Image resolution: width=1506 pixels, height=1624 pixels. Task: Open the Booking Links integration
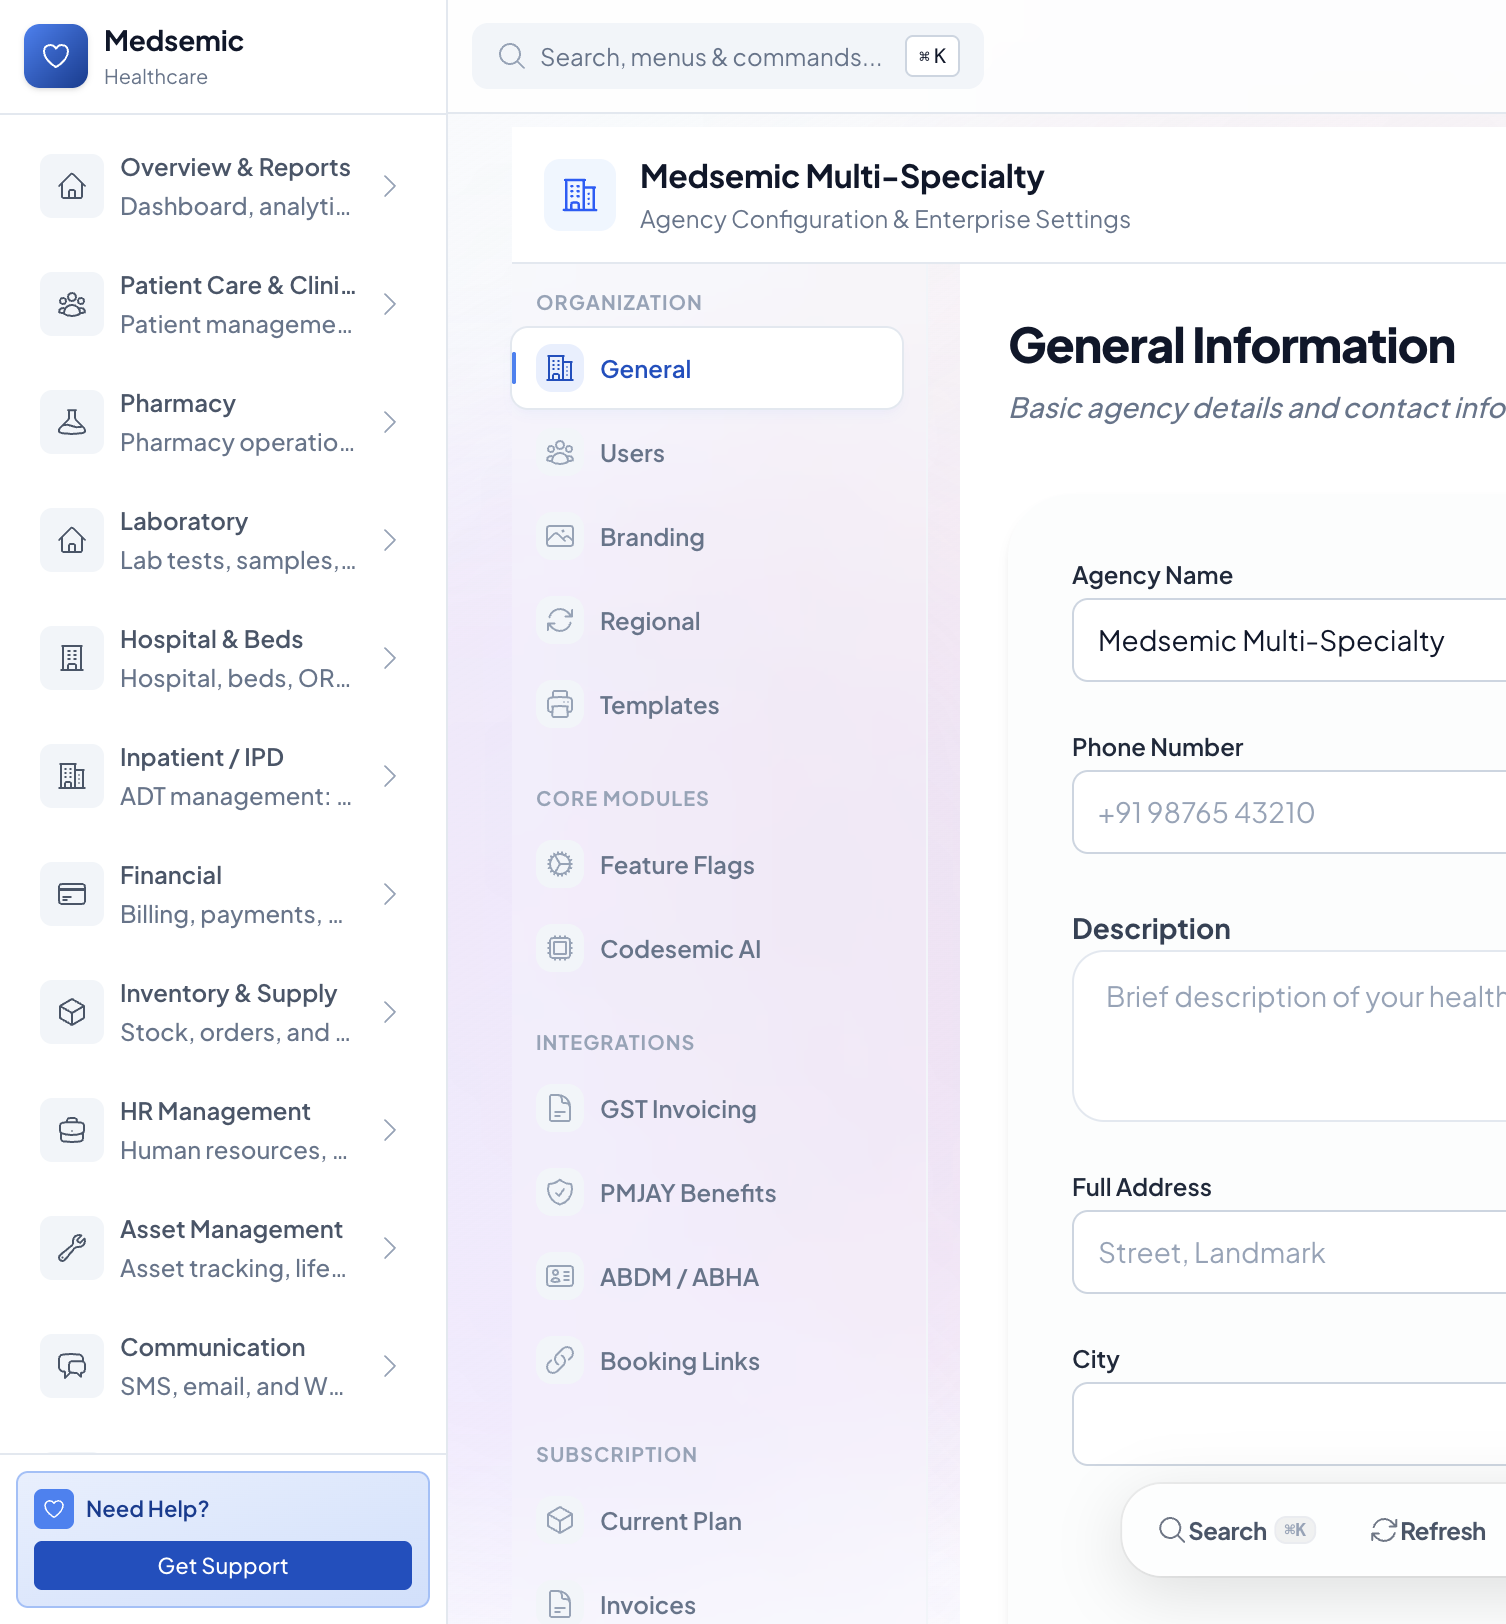[x=679, y=1361]
